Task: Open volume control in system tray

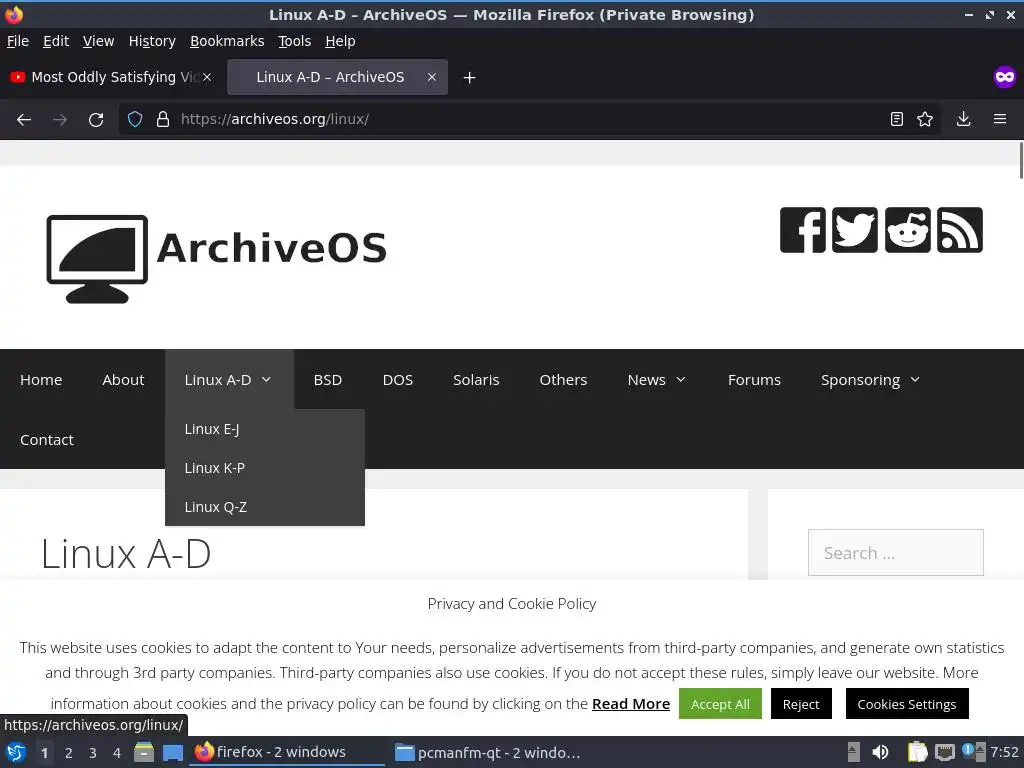Action: (x=880, y=752)
